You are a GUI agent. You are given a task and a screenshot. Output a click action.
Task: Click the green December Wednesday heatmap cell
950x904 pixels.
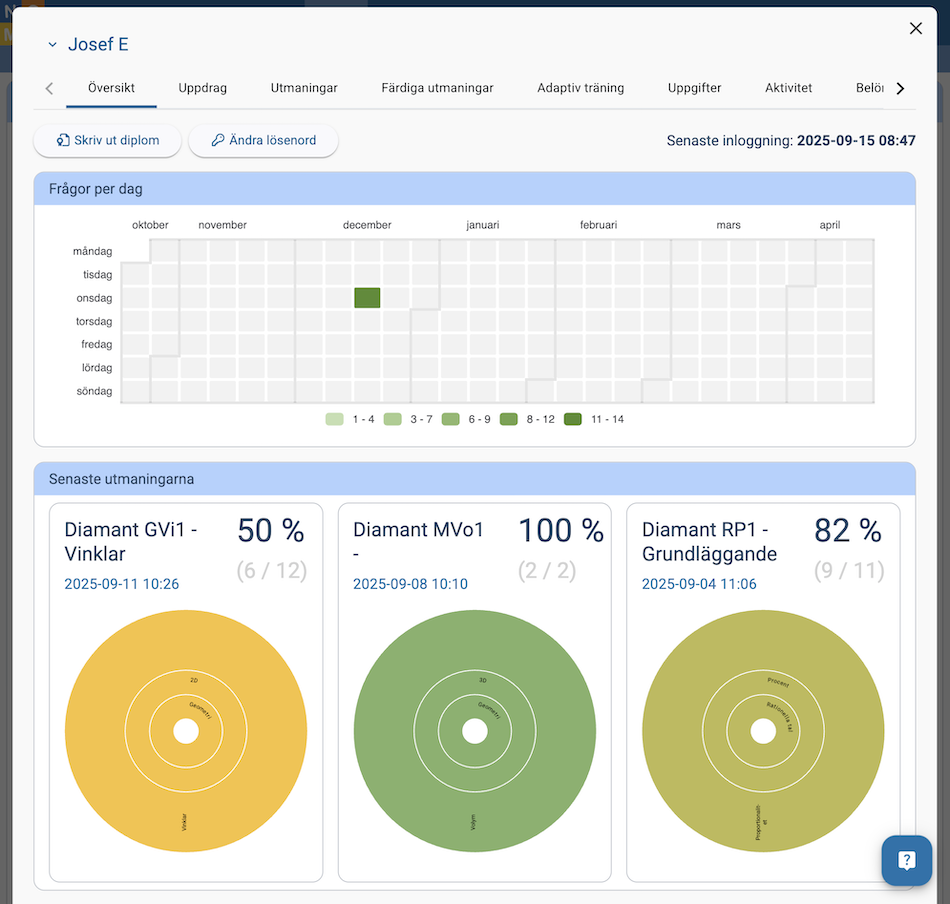pyautogui.click(x=367, y=297)
